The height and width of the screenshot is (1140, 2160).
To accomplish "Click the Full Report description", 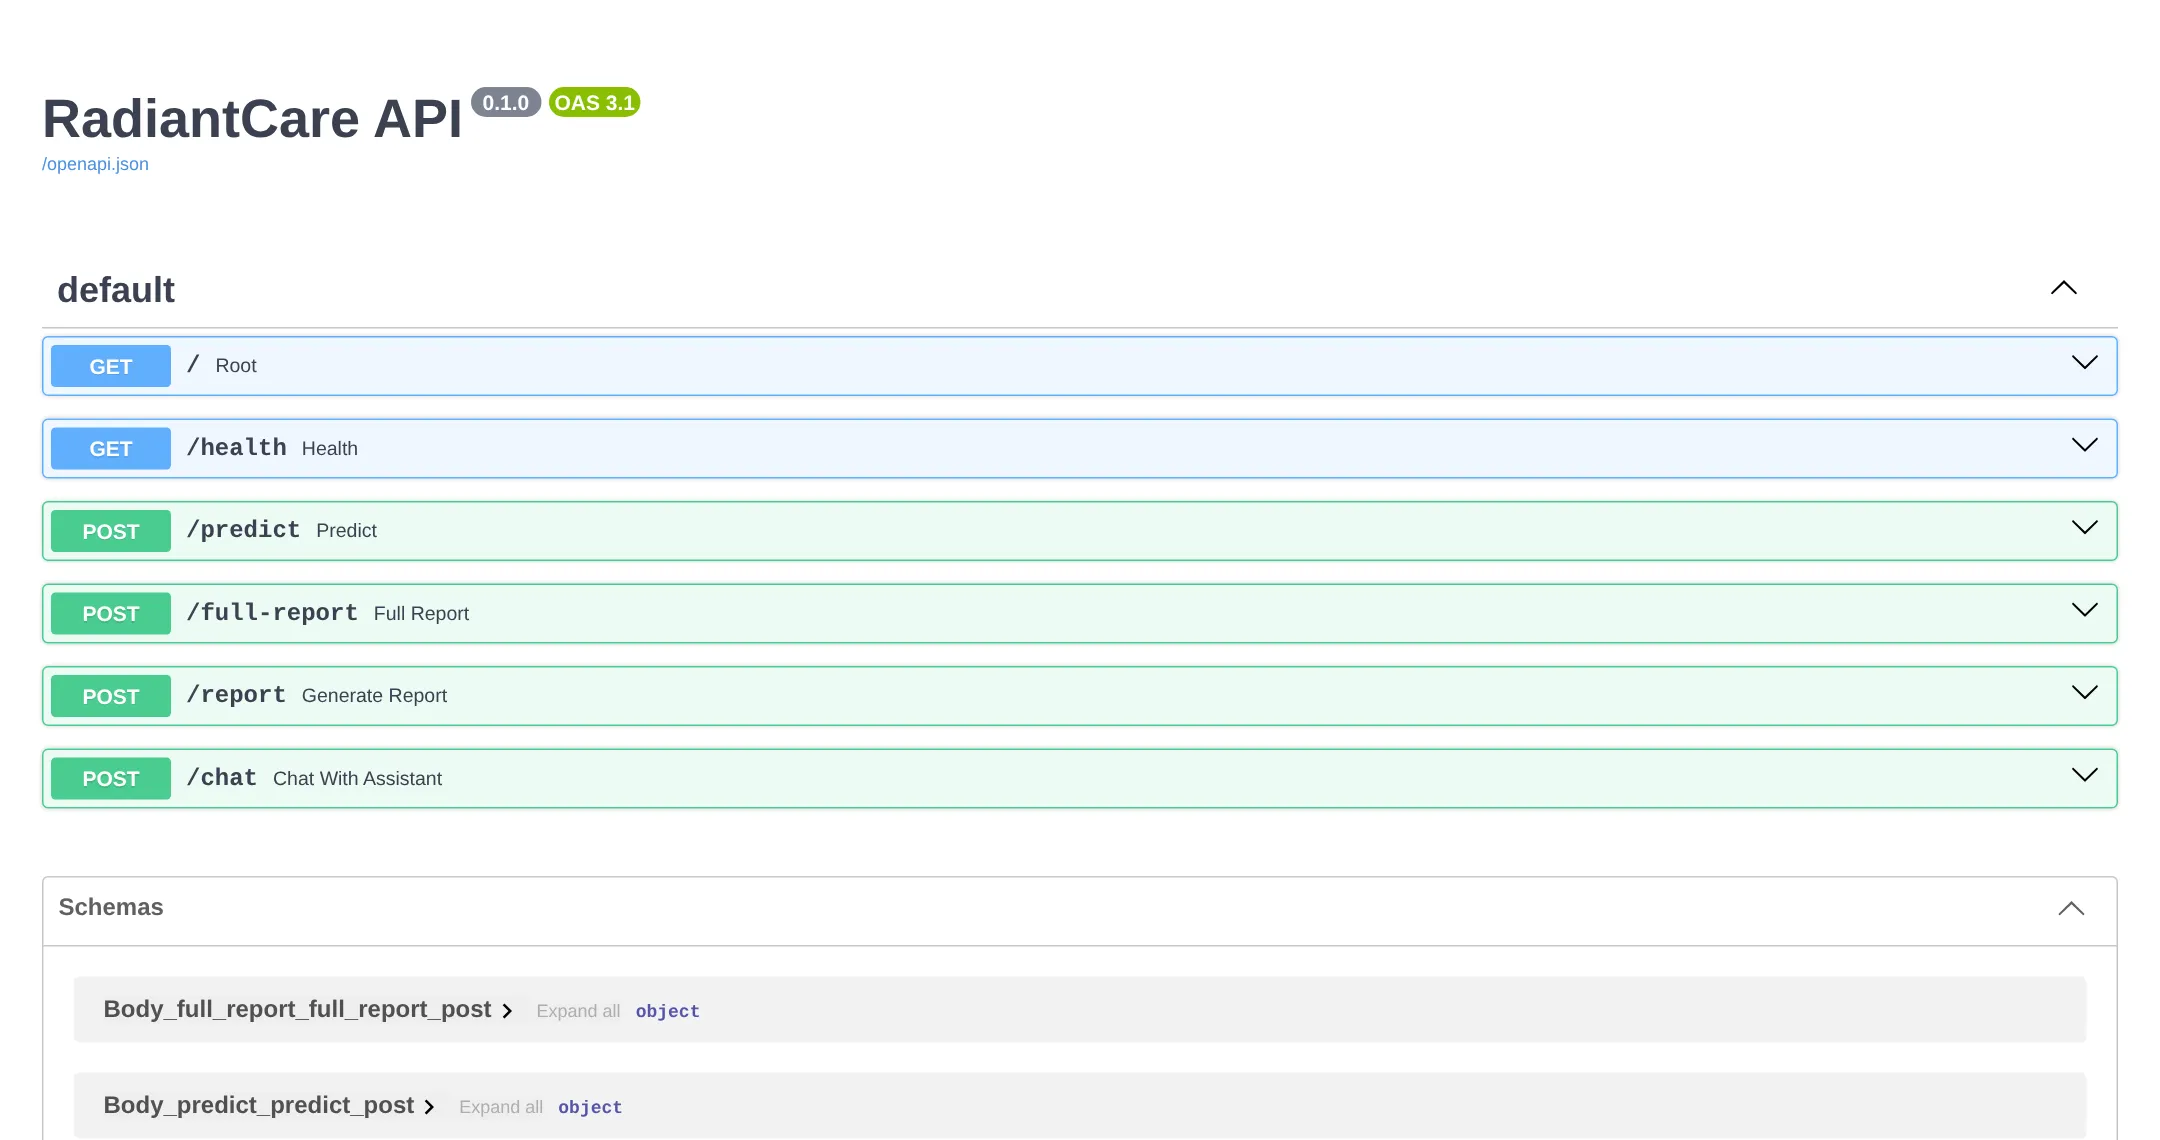I will click(x=421, y=613).
